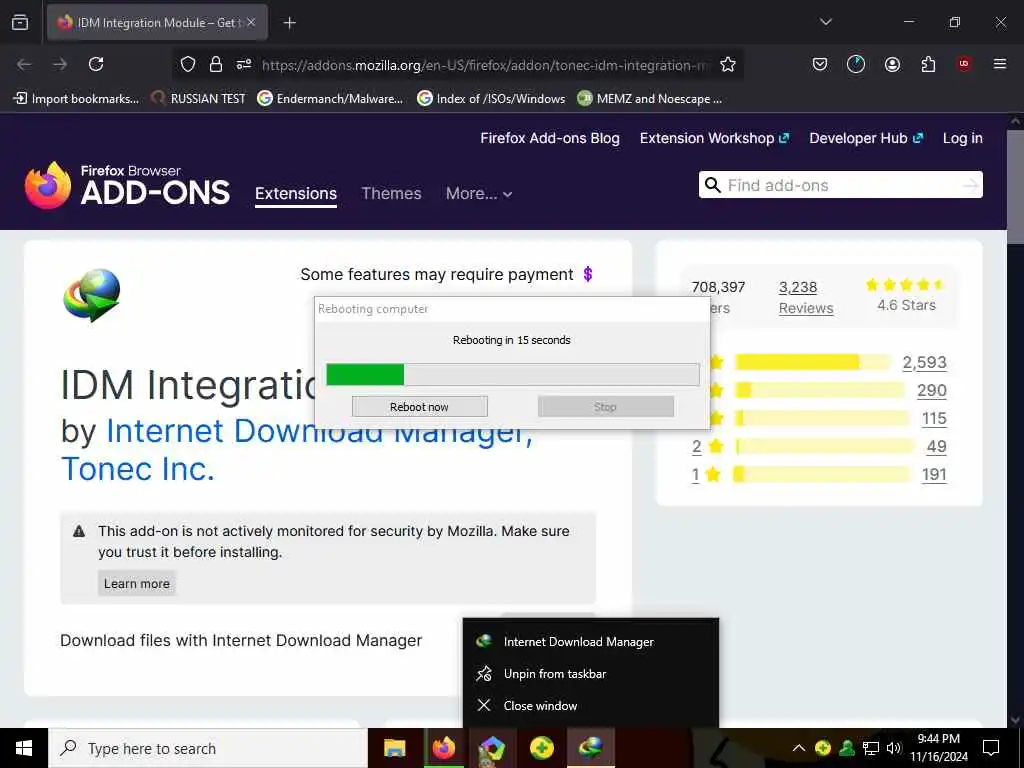Go forward with the forward arrow
The width and height of the screenshot is (1024, 768).
coord(60,64)
